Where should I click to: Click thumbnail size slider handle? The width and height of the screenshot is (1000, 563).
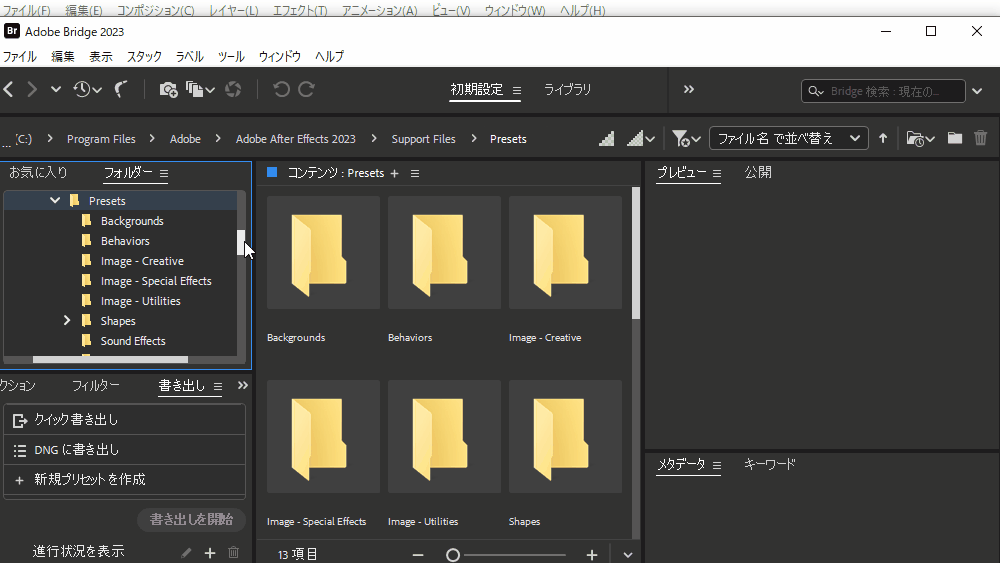tap(453, 555)
